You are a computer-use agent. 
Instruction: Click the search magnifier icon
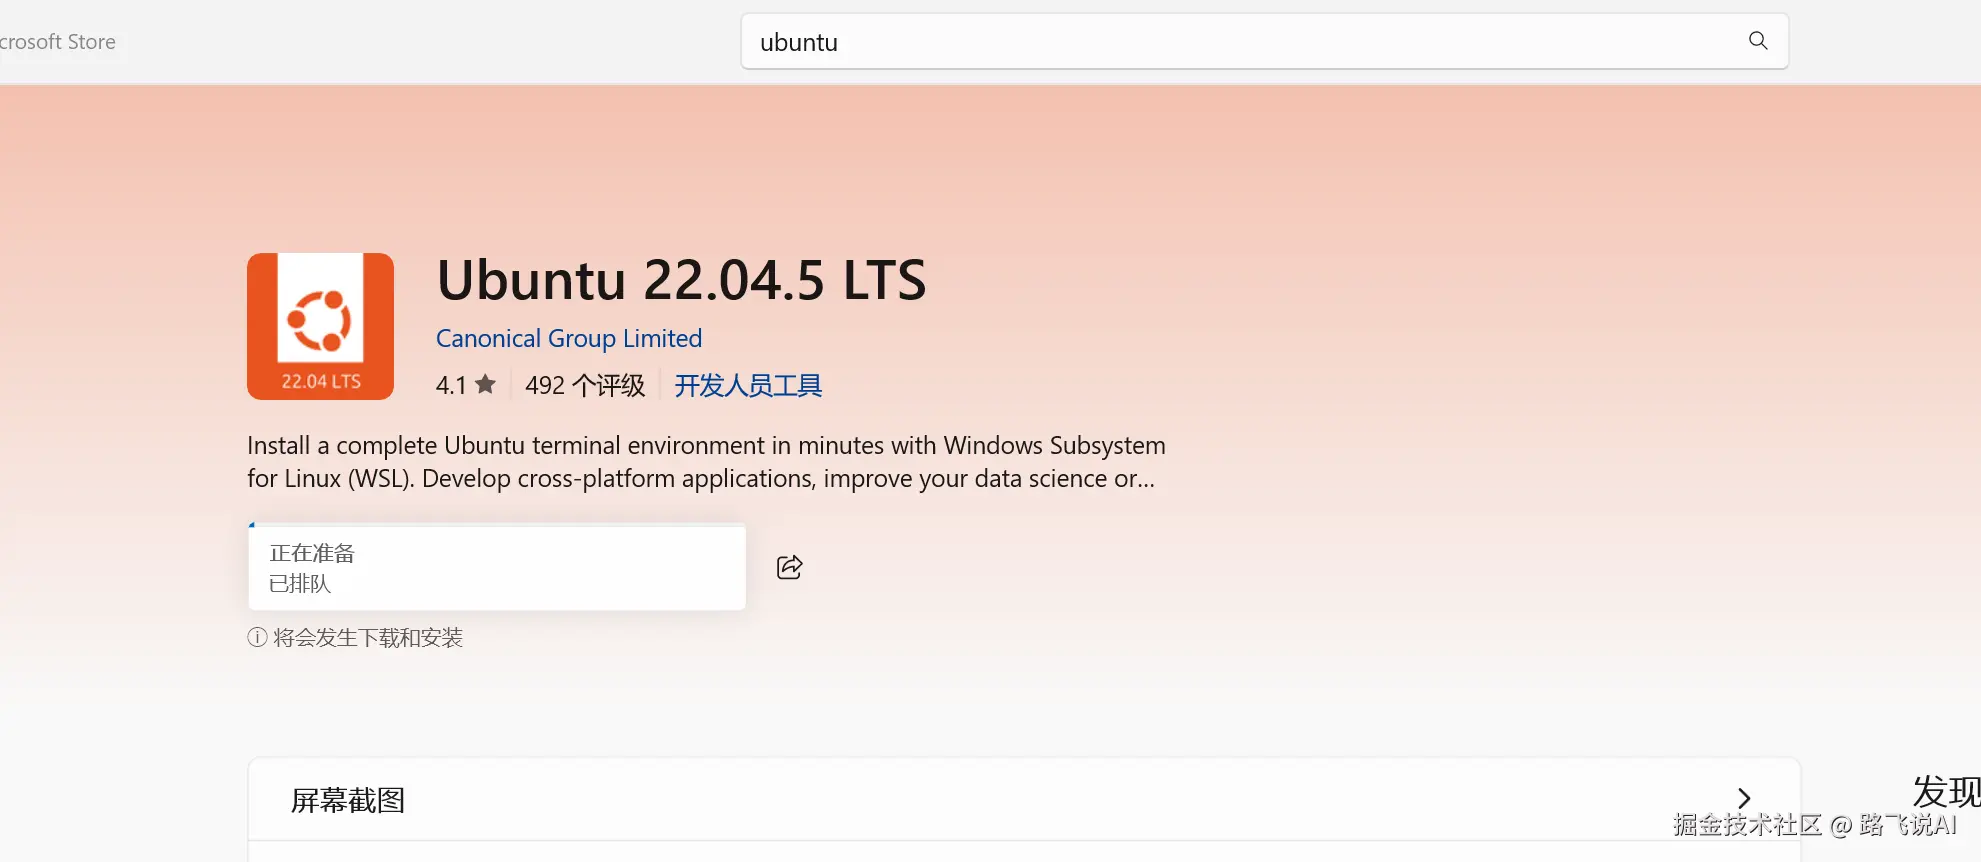tap(1757, 41)
